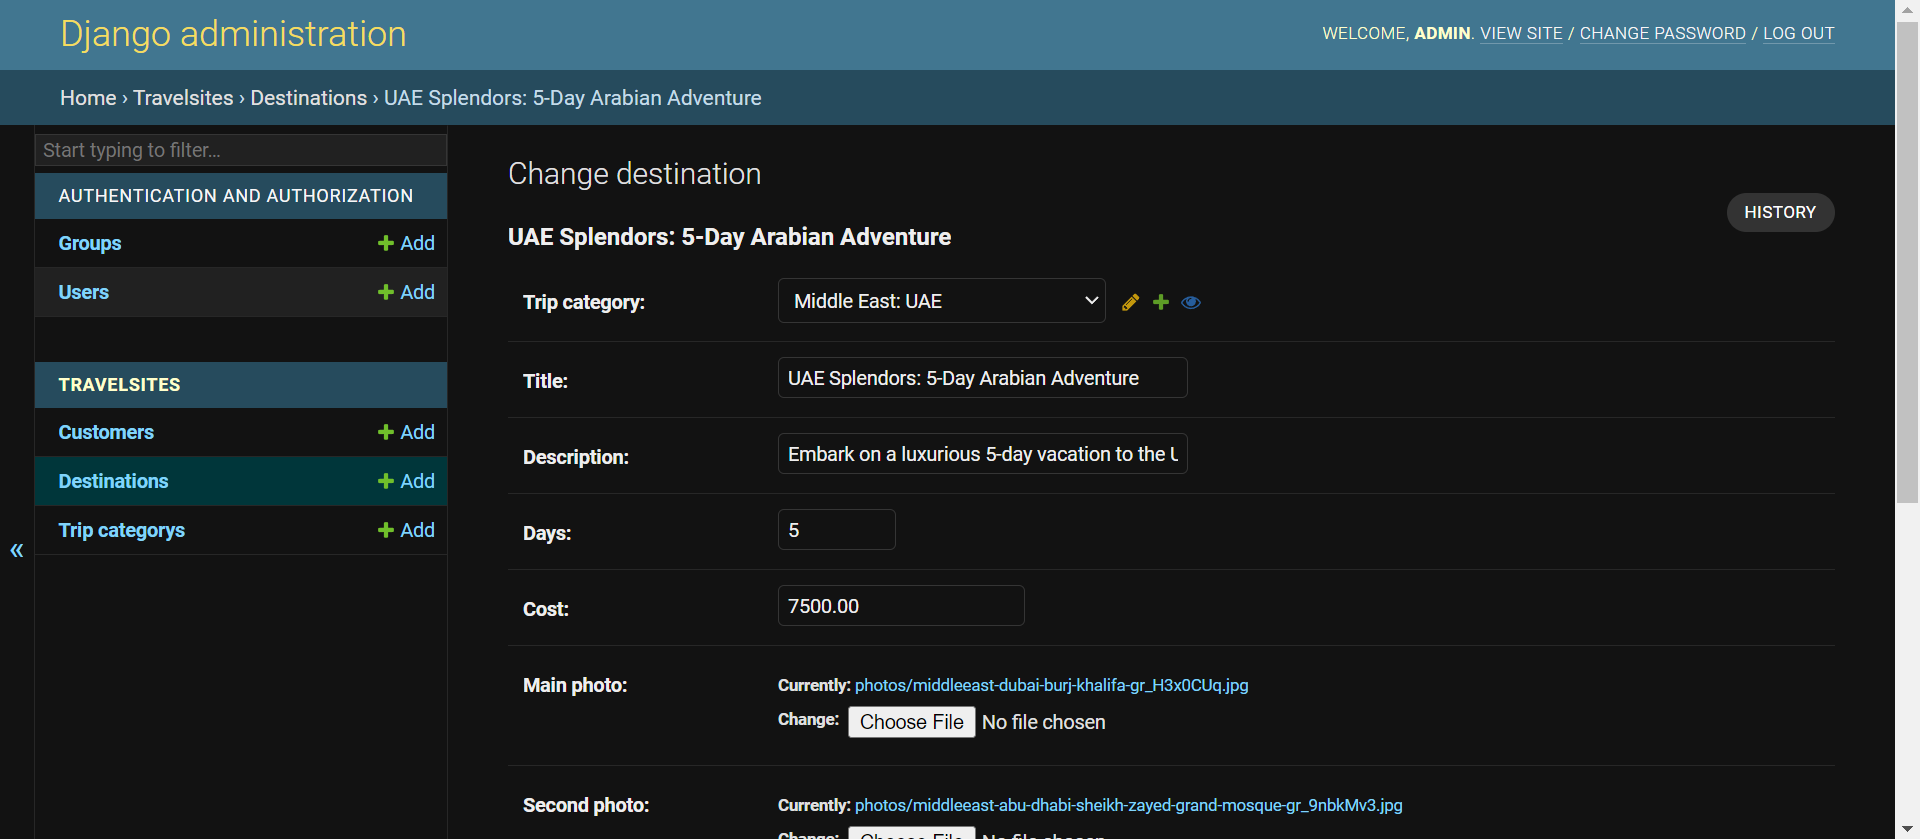Image resolution: width=1920 pixels, height=839 pixels.
Task: Choose a file for Main photo
Action: point(911,722)
